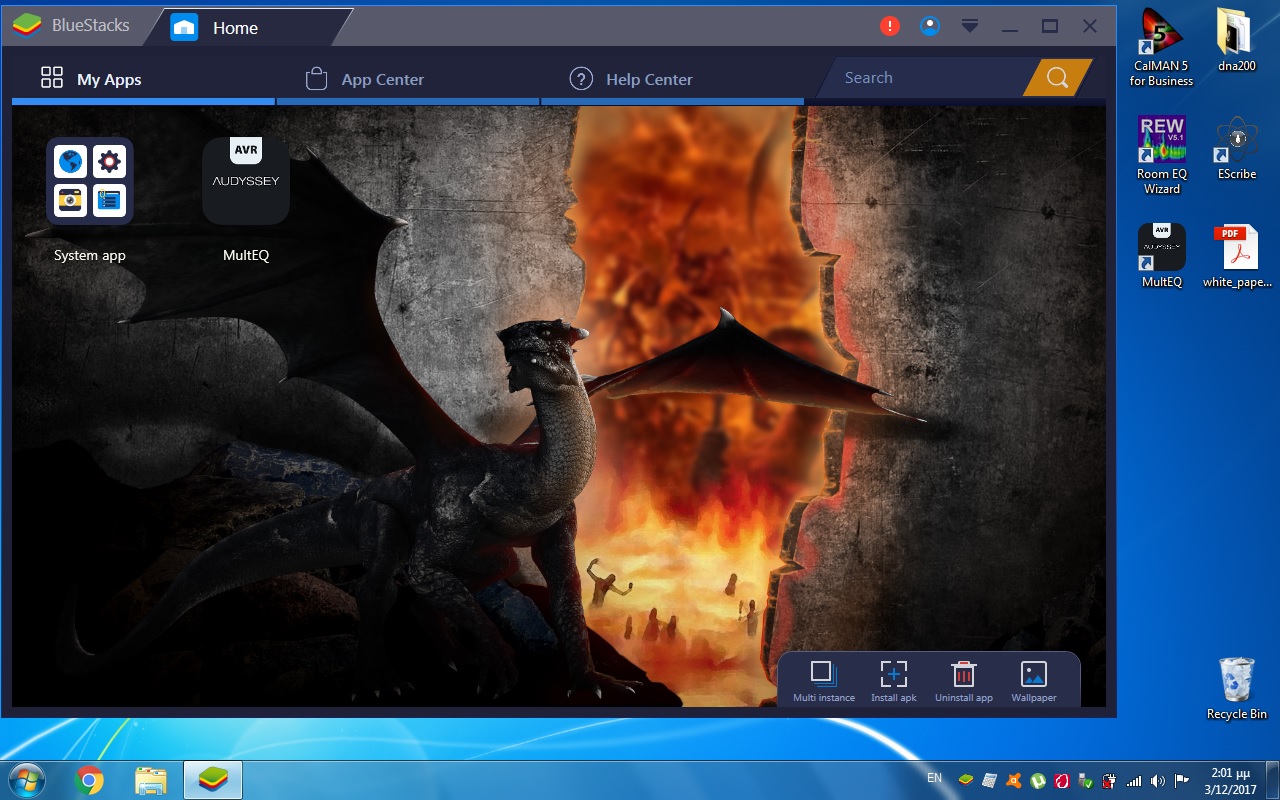Open the Recycle Bin
This screenshot has width=1280, height=800.
tap(1236, 688)
